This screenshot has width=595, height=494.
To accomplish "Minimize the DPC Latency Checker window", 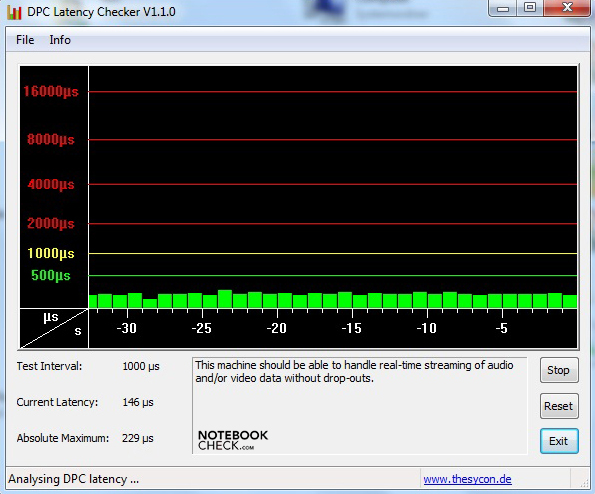I will [503, 8].
